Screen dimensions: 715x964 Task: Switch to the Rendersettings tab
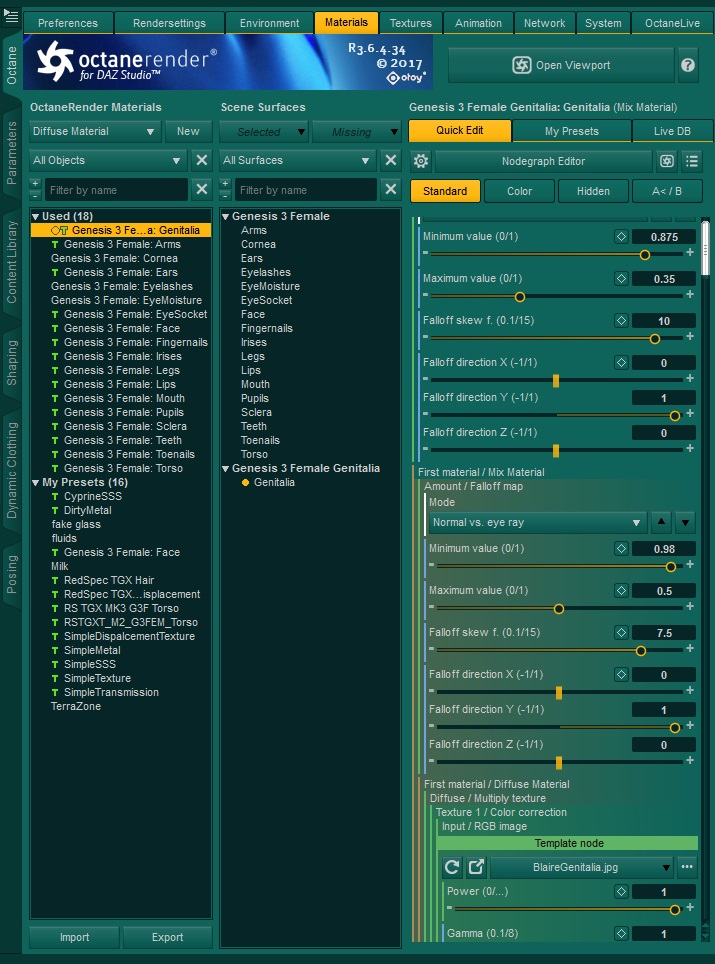point(169,23)
